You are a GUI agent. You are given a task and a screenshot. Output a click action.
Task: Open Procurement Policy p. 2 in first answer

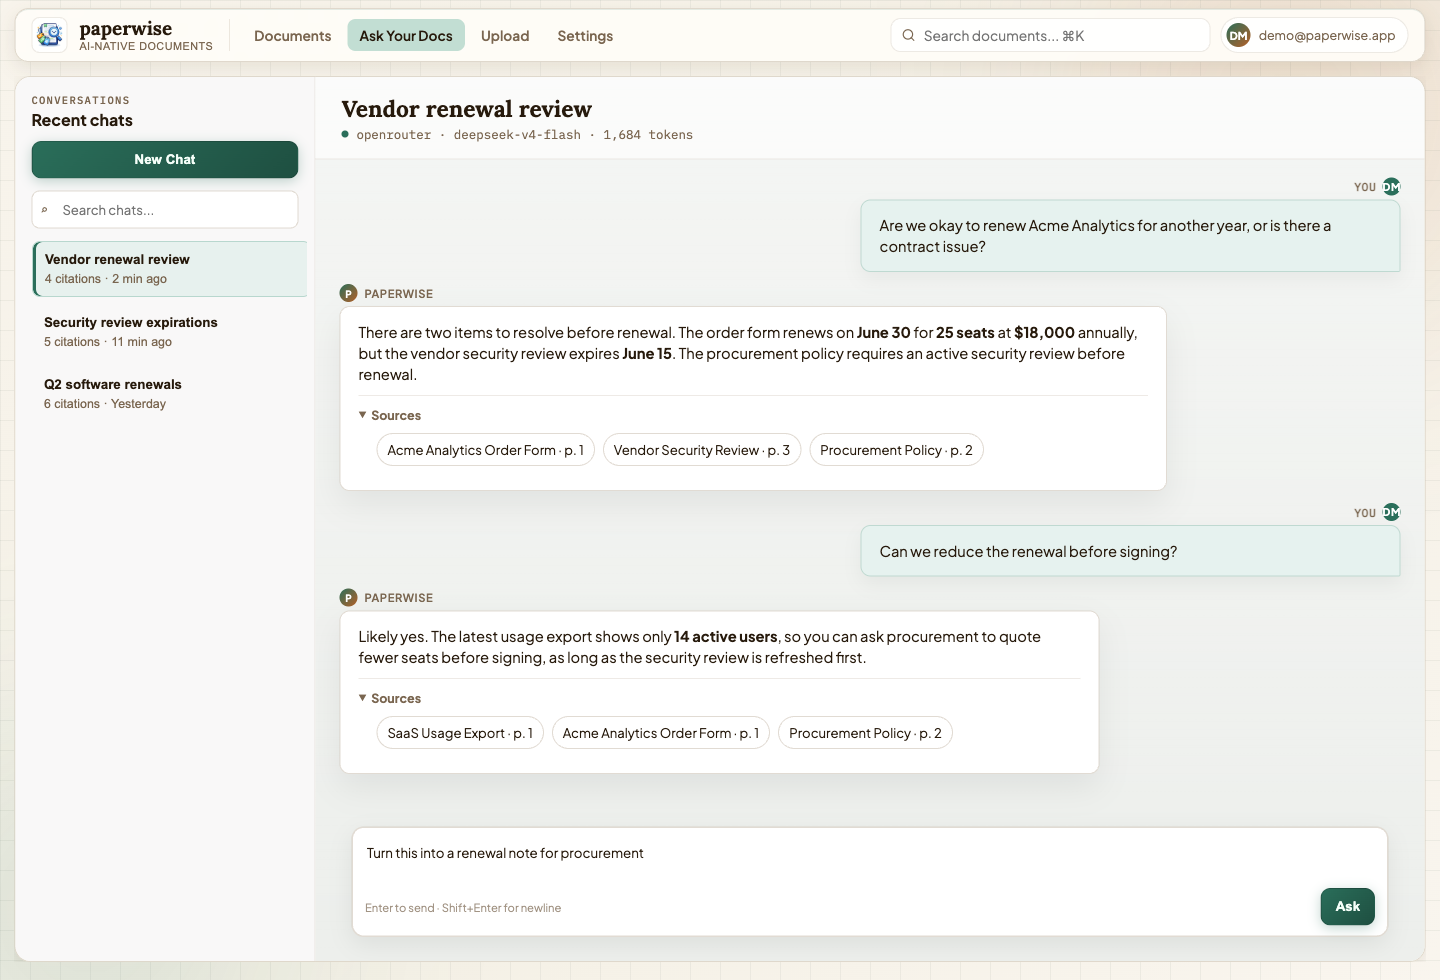pos(896,450)
